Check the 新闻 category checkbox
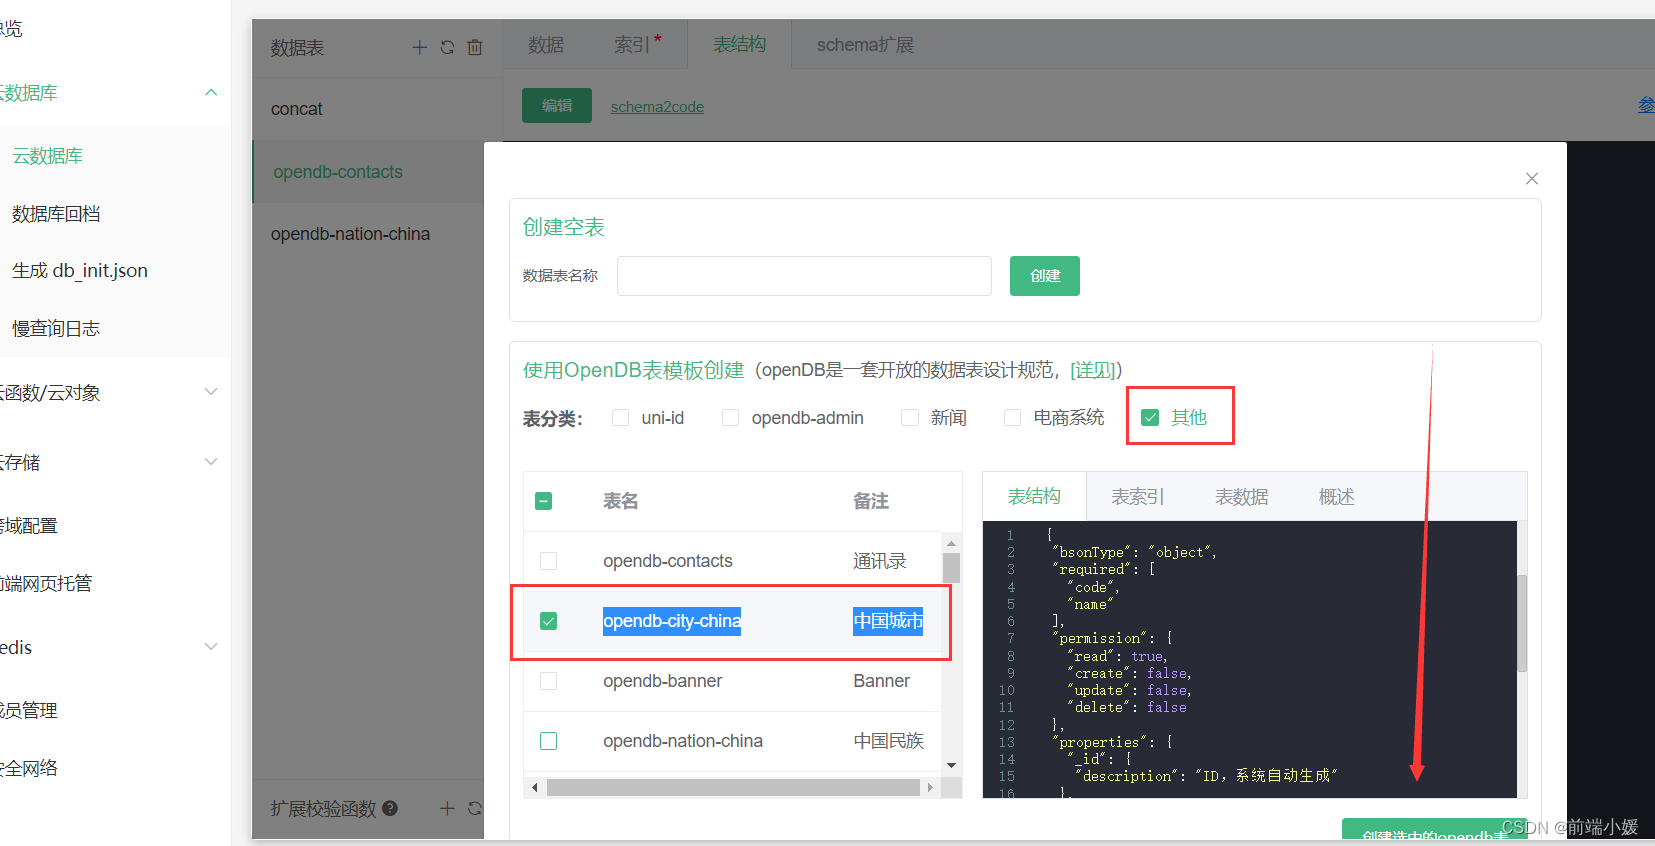This screenshot has height=846, width=1655. (909, 417)
